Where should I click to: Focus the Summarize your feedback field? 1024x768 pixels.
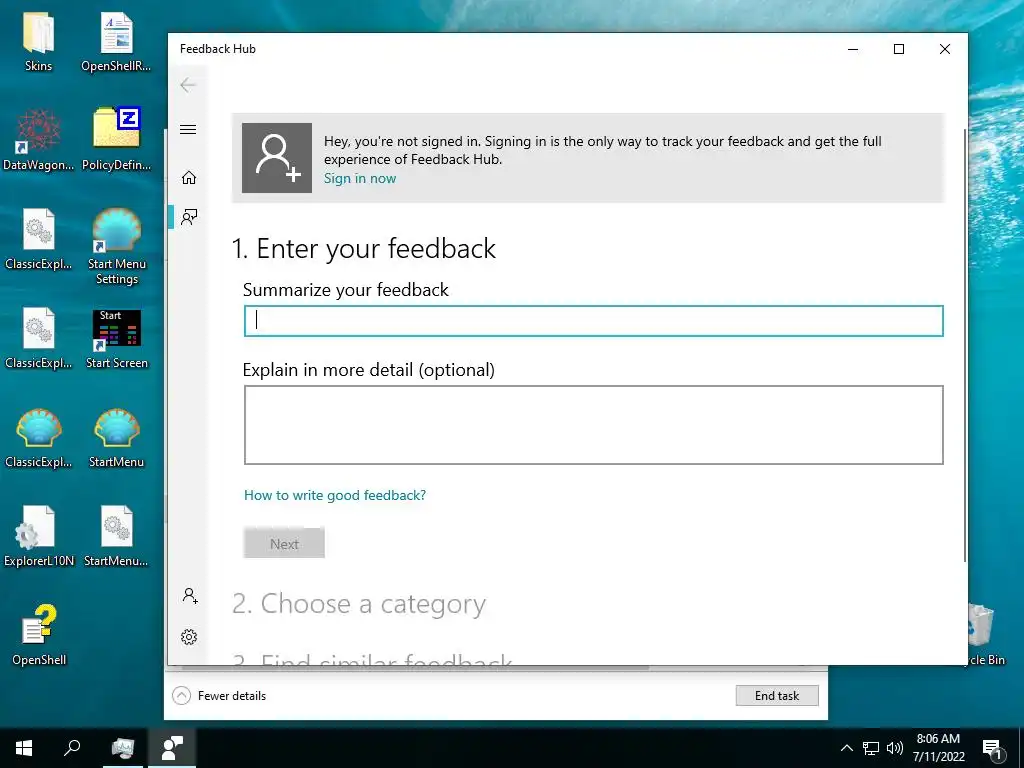tap(594, 321)
